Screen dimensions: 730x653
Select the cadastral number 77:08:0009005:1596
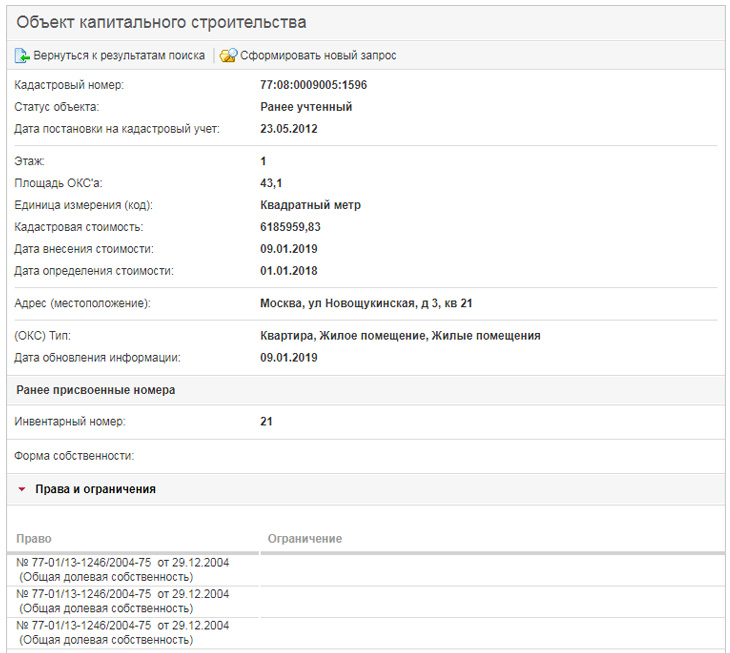[313, 85]
